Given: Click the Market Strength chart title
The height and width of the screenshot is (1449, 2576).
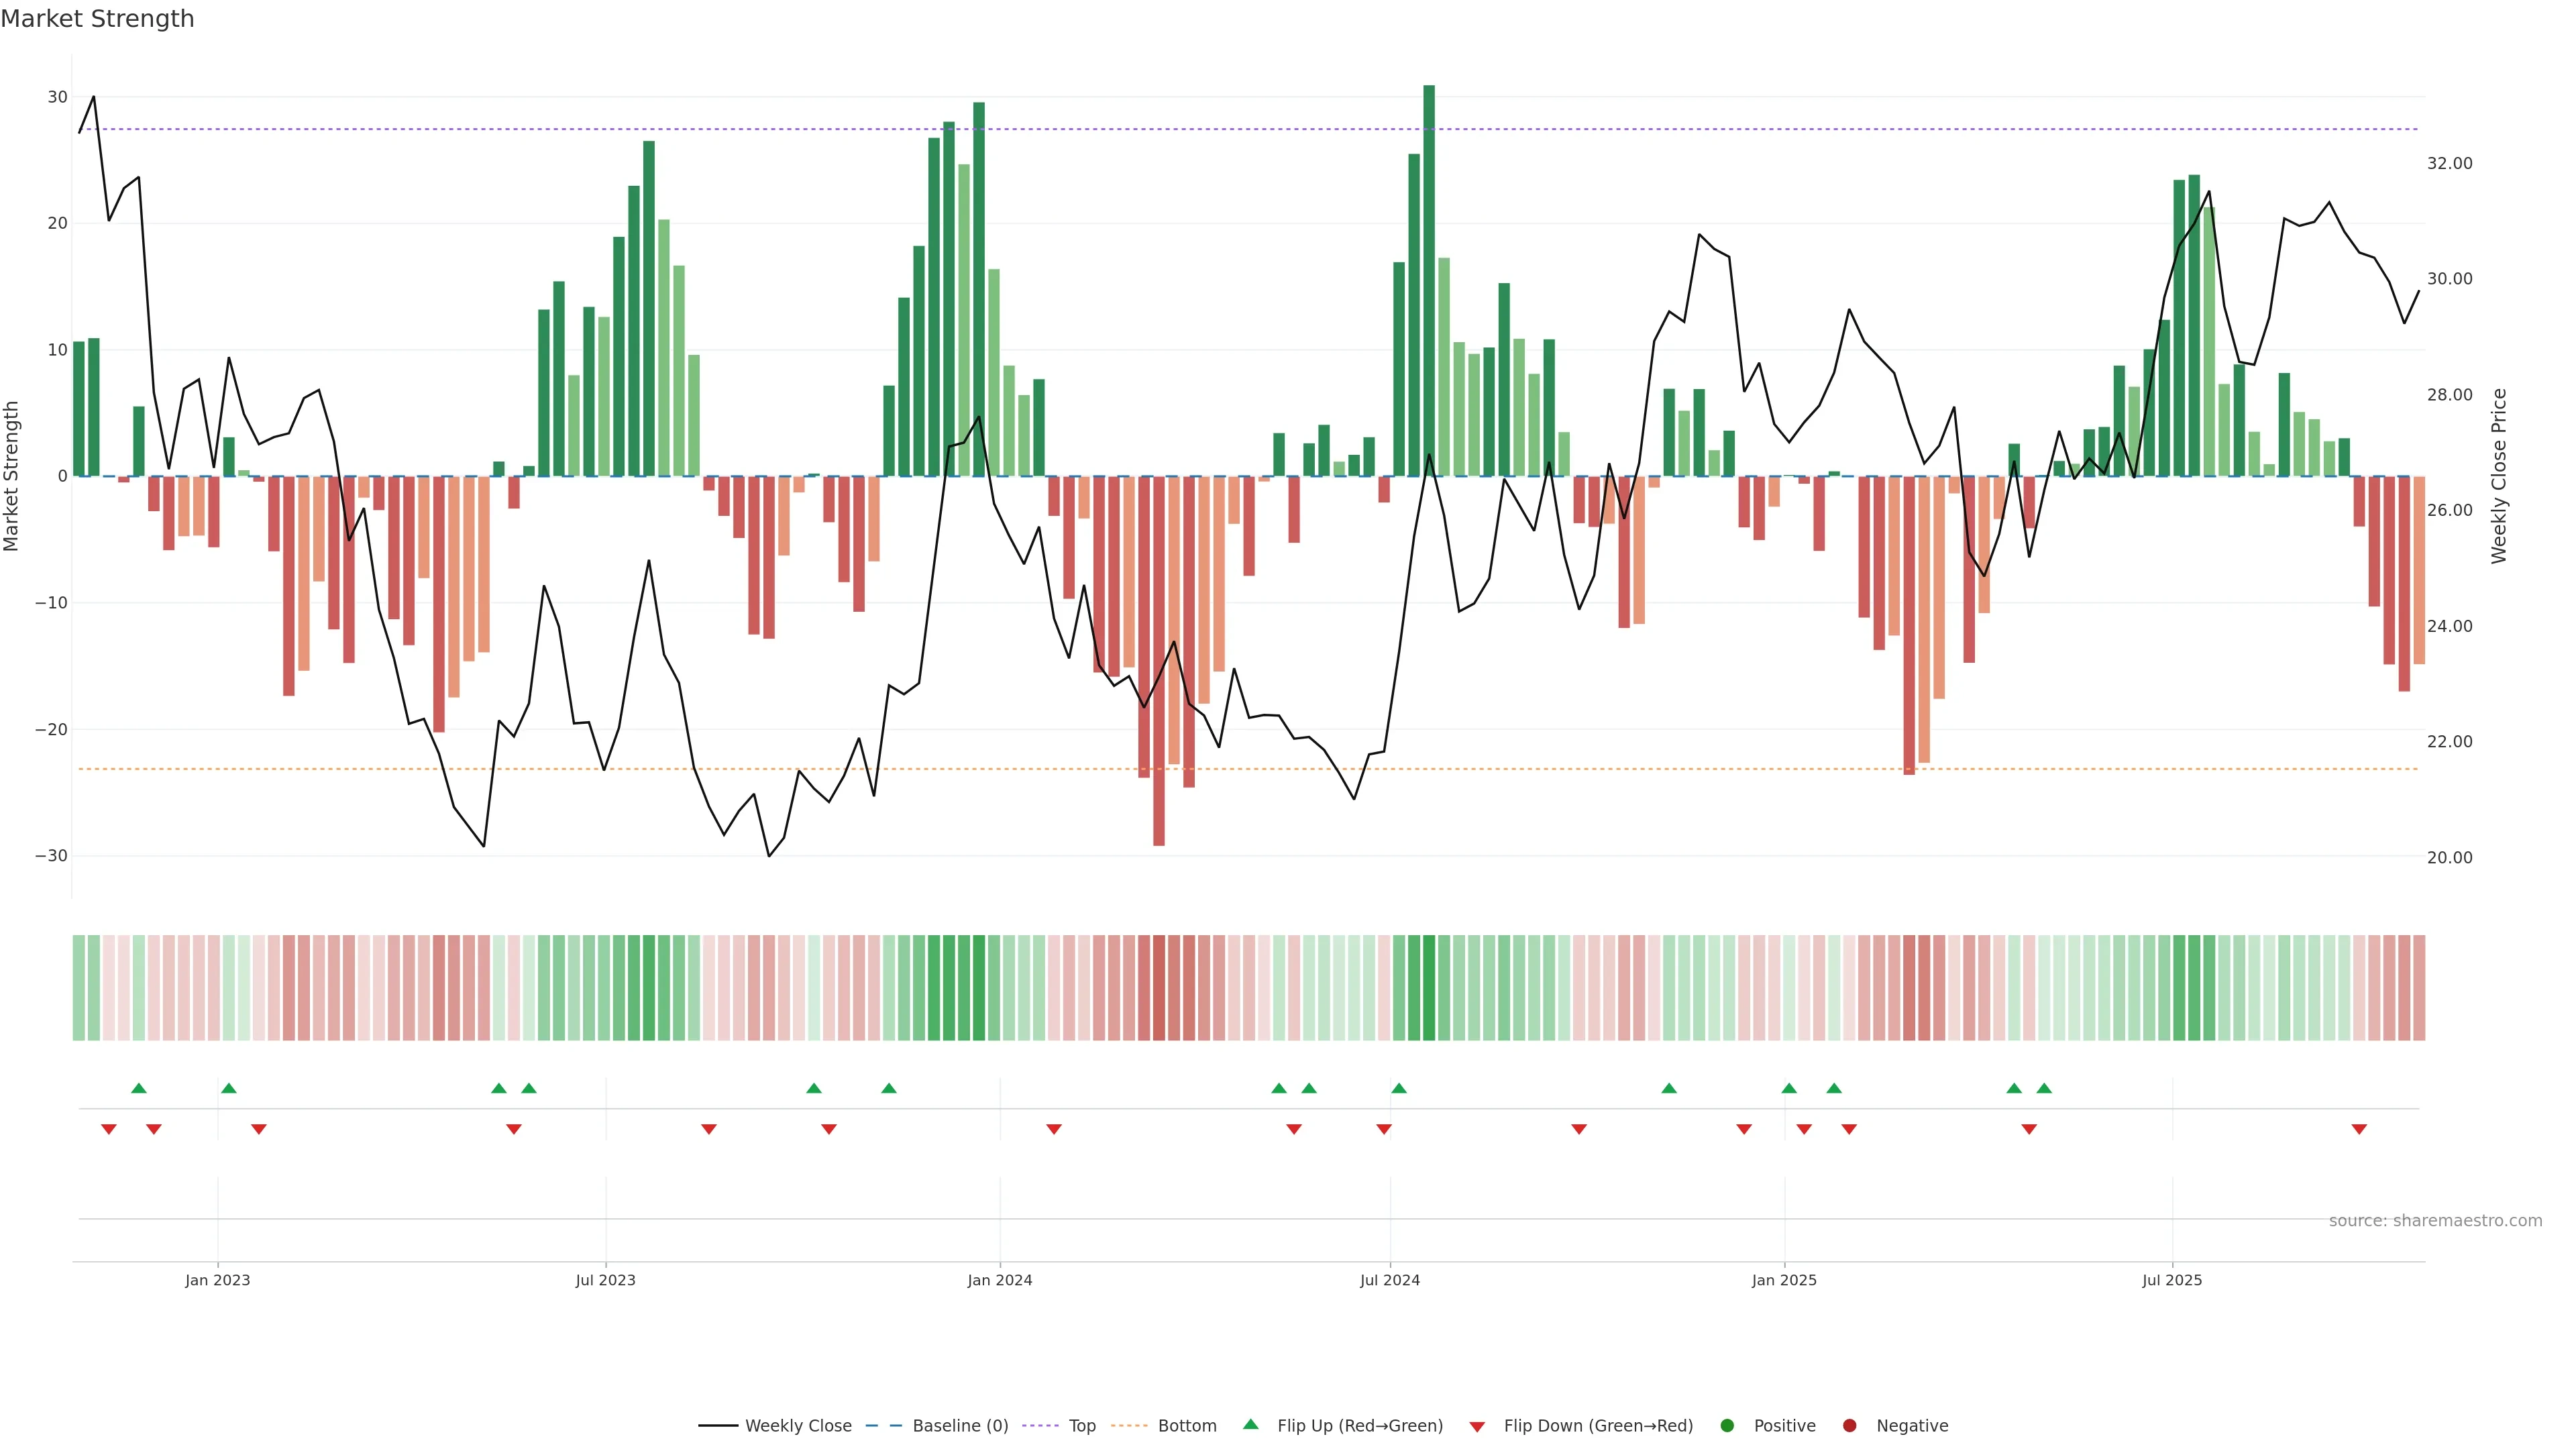Looking at the screenshot, I should [97, 19].
